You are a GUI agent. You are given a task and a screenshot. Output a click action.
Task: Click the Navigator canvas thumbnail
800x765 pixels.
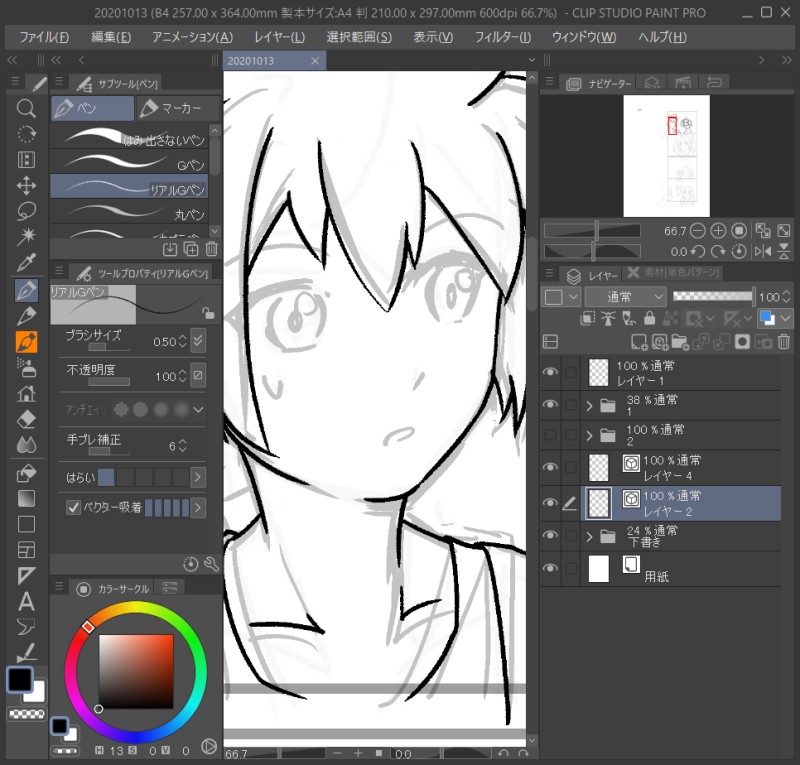[x=666, y=156]
